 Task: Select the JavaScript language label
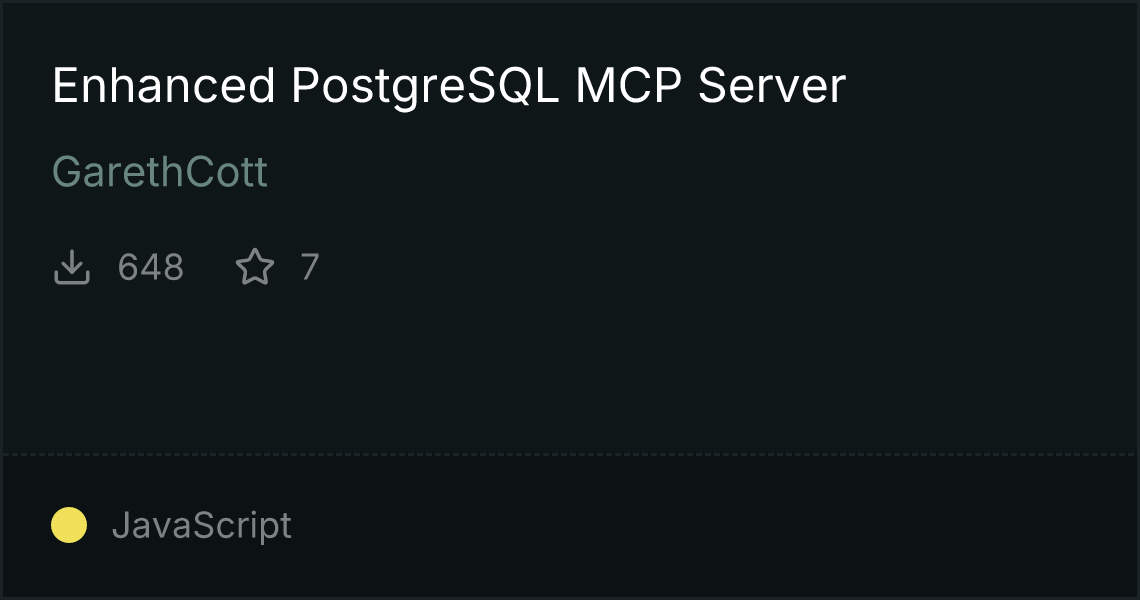pyautogui.click(x=201, y=525)
